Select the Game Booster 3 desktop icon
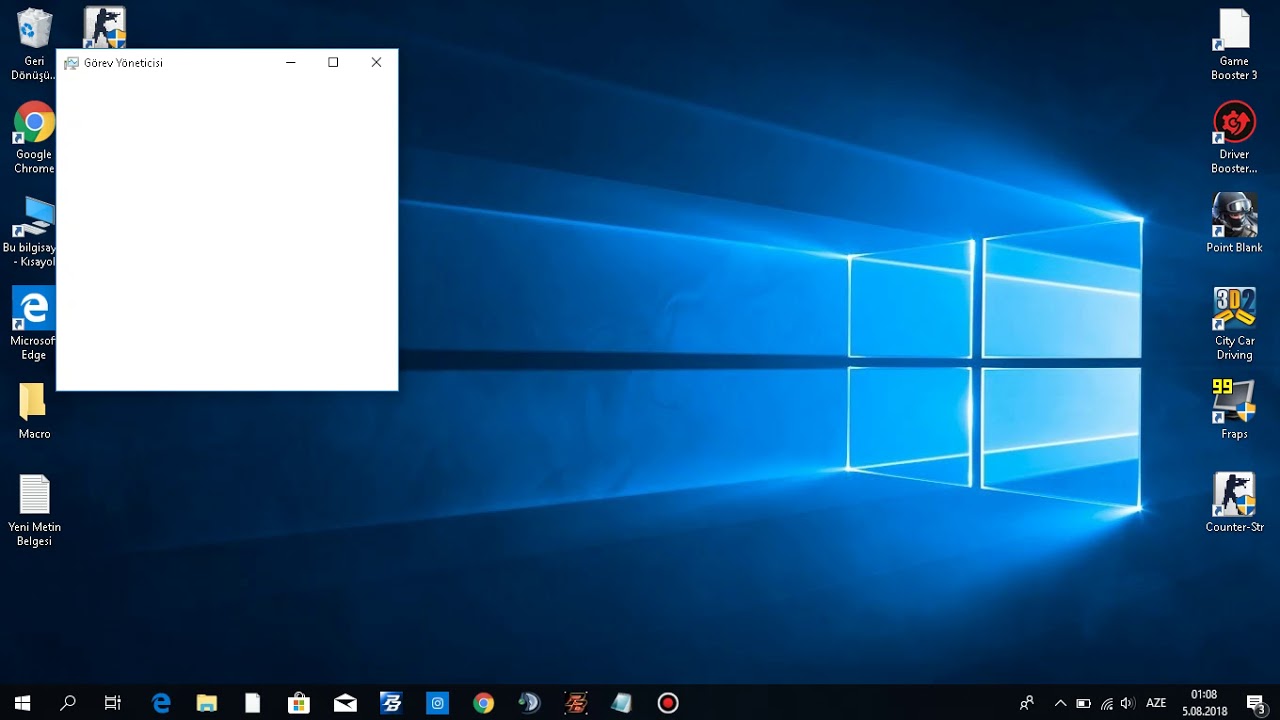The height and width of the screenshot is (720, 1280). 1234,44
